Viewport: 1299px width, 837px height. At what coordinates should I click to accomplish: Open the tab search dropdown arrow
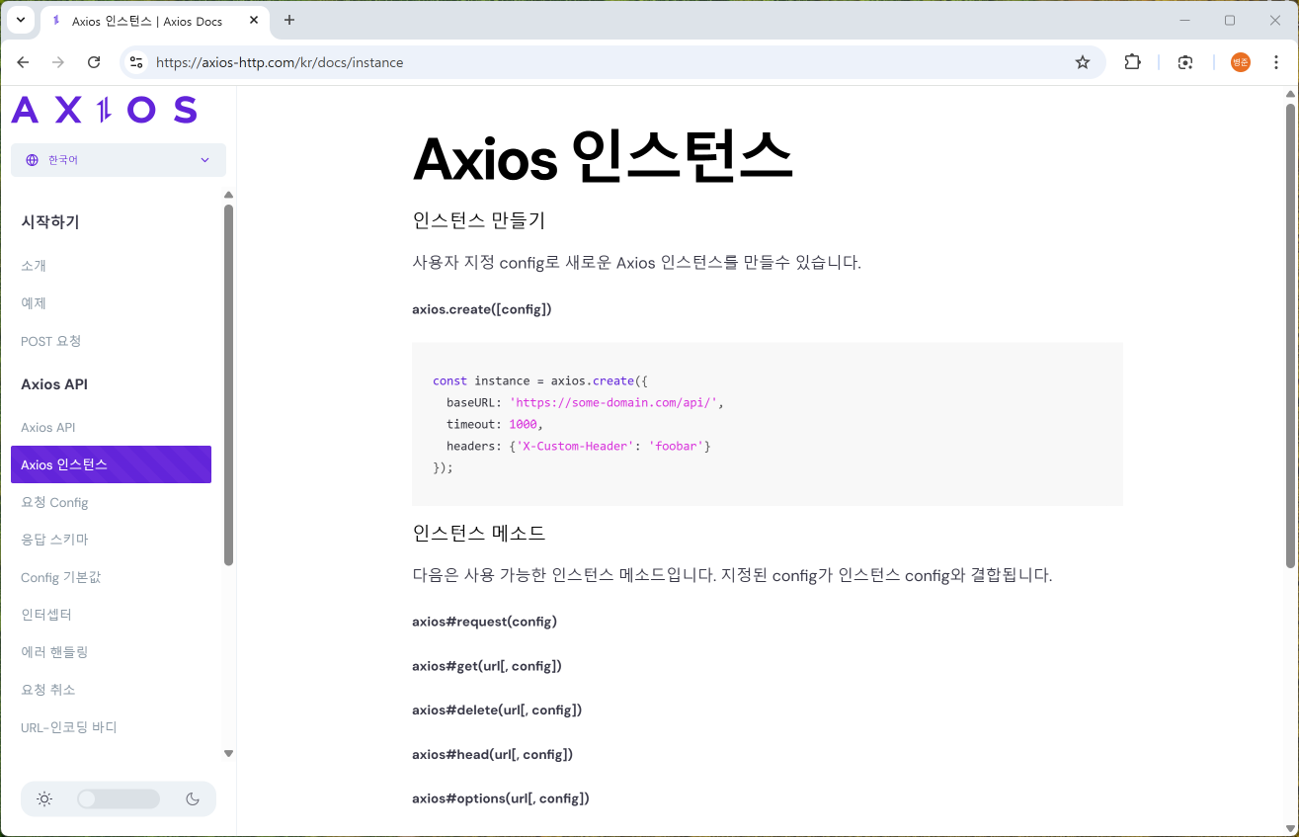click(20, 20)
